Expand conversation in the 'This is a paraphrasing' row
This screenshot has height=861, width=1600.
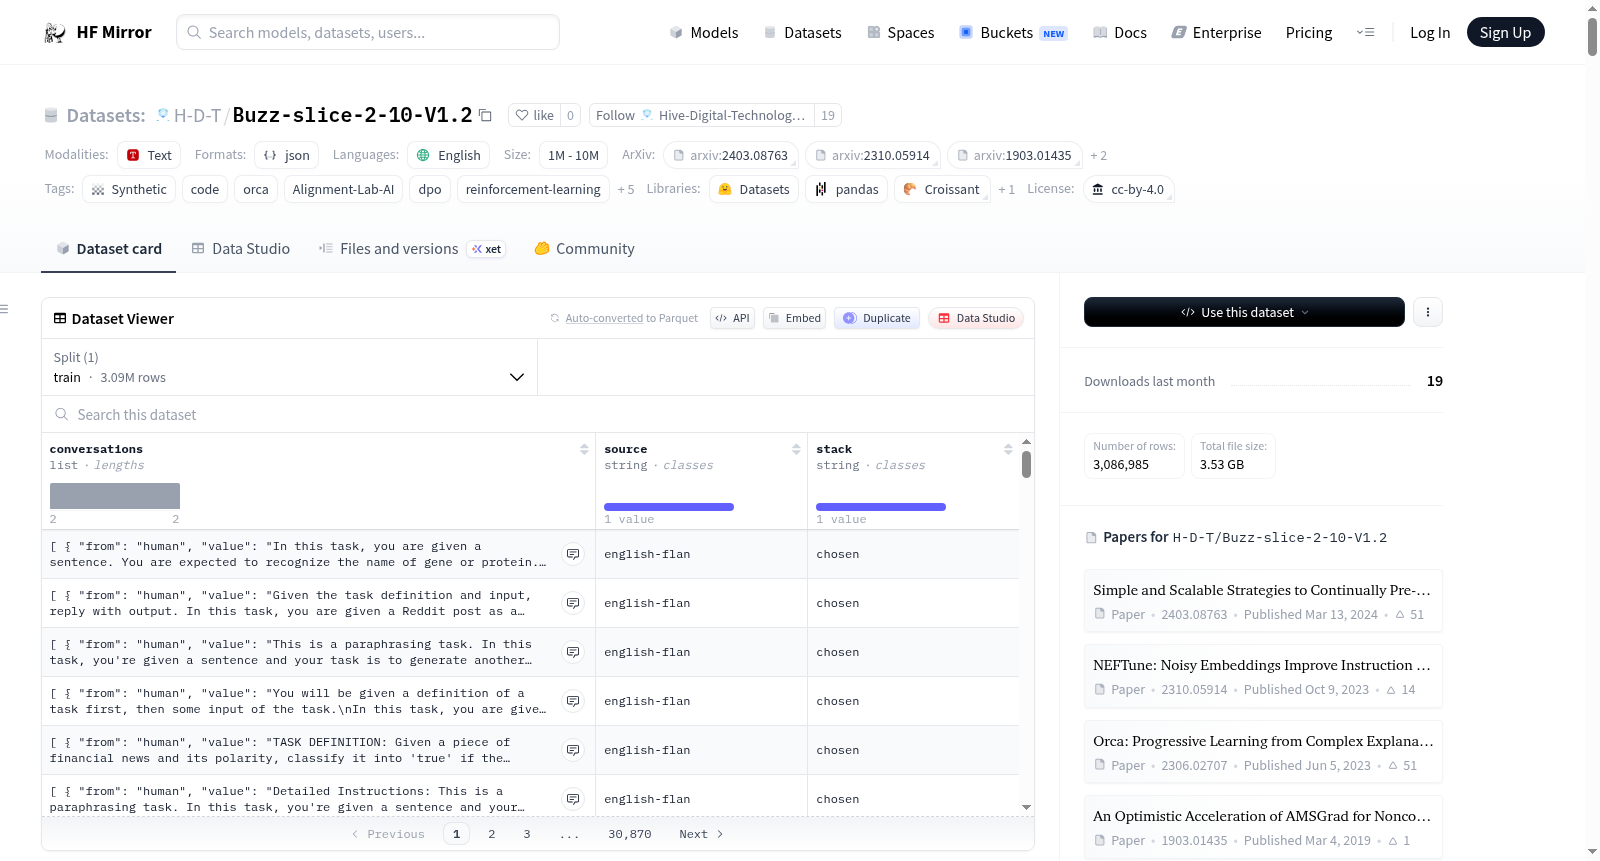coord(573,652)
